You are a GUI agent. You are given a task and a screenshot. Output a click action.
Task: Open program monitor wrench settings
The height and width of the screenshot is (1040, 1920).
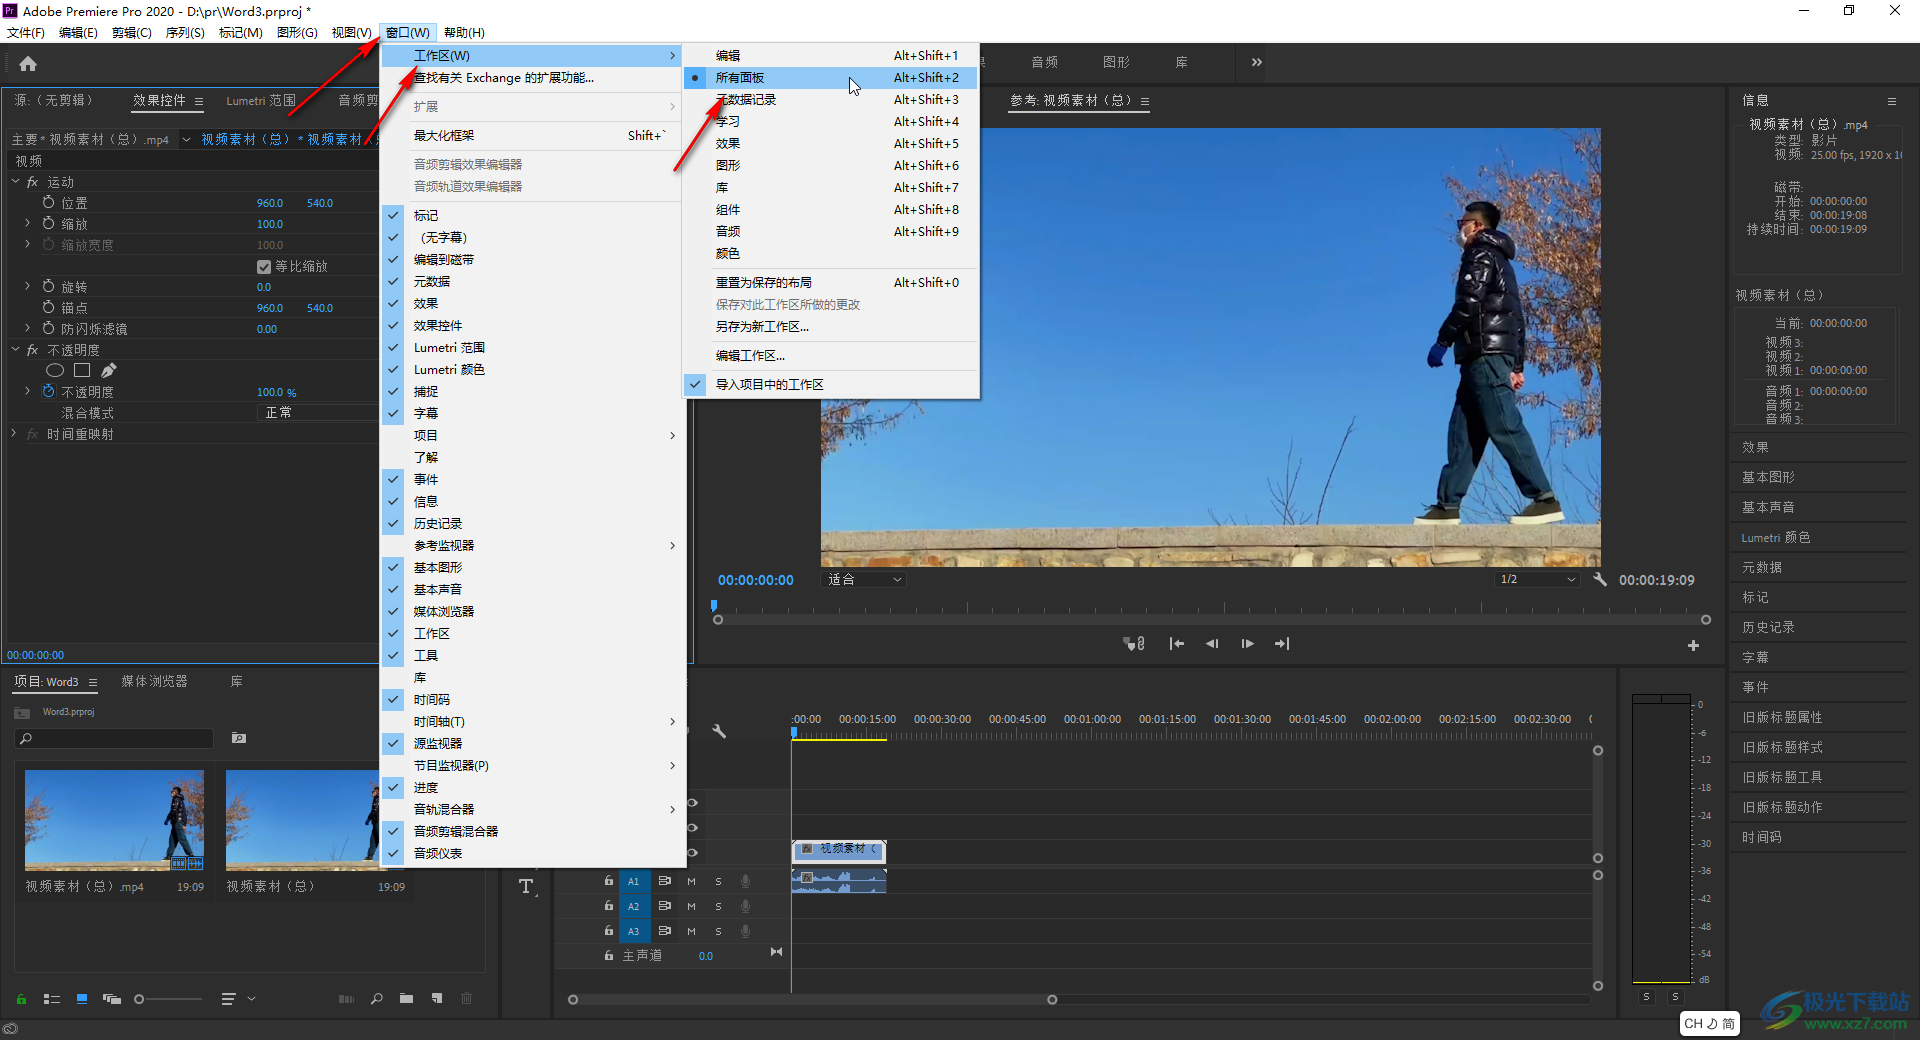[x=1600, y=579]
